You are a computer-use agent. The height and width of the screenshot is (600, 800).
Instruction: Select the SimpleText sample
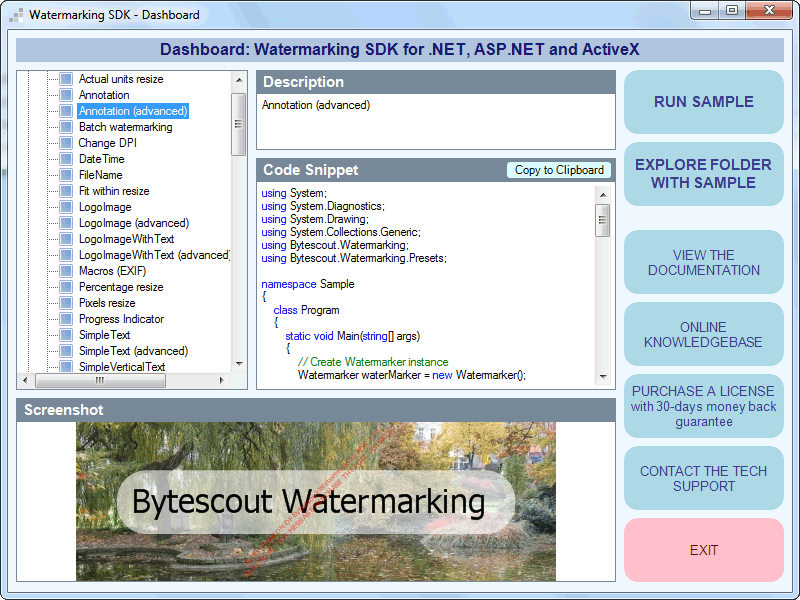click(105, 335)
